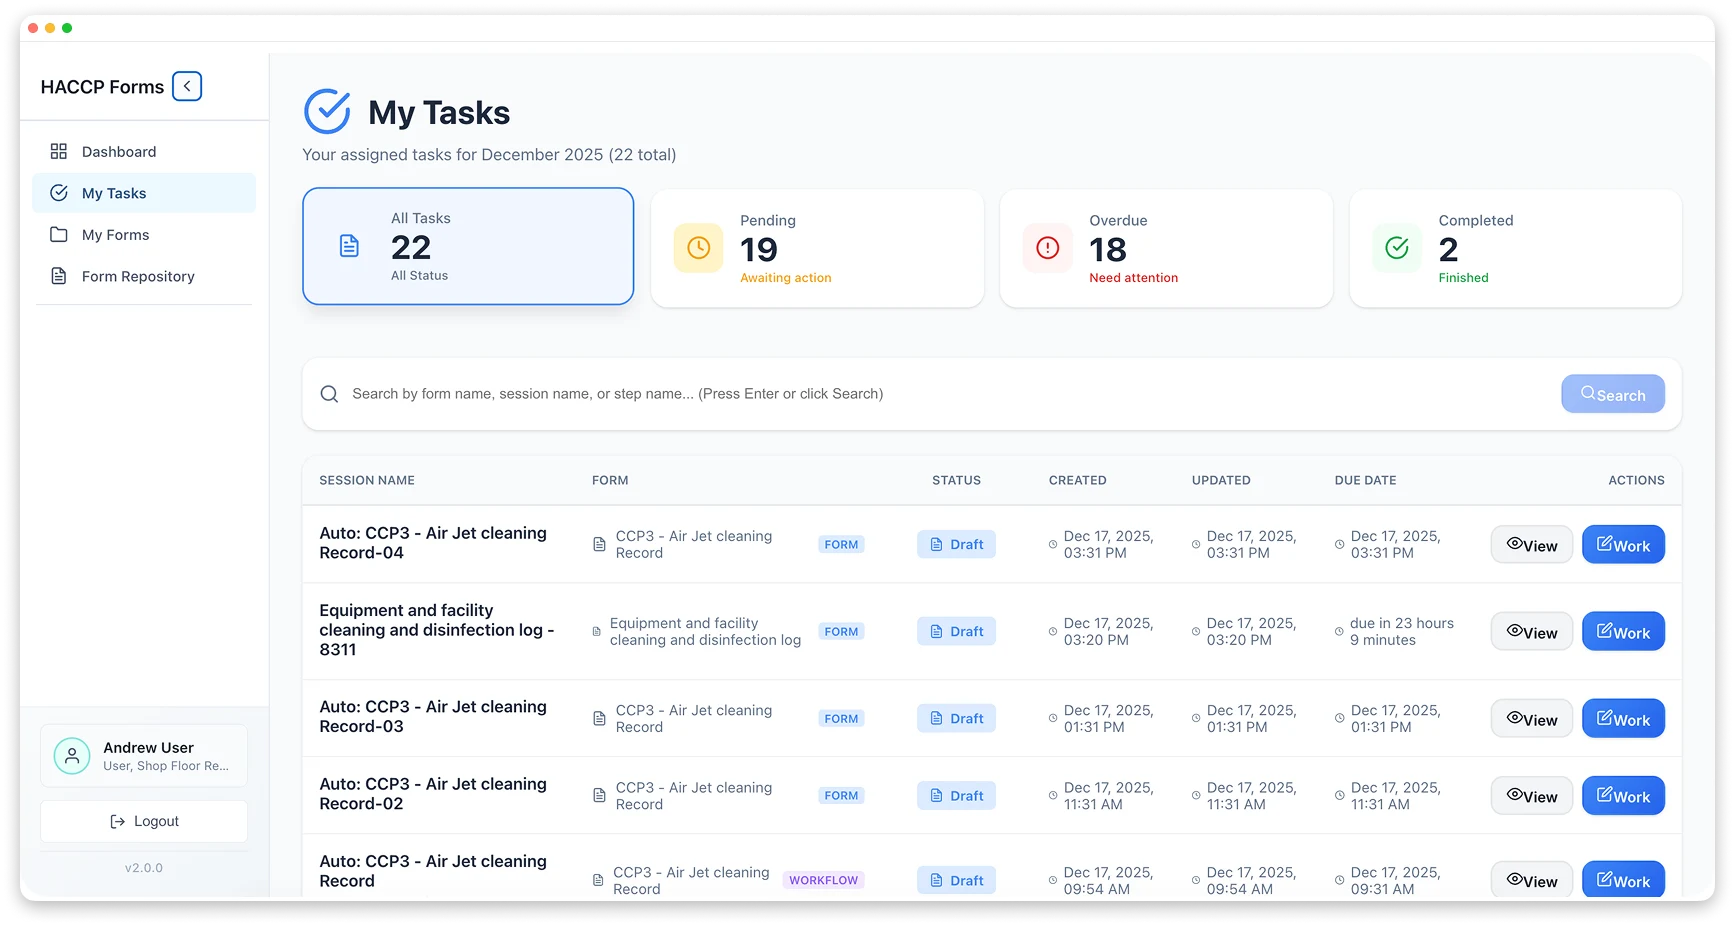This screenshot has height=926, width=1735.
Task: Click the green checkmark icon on Completed card
Action: [x=1396, y=248]
